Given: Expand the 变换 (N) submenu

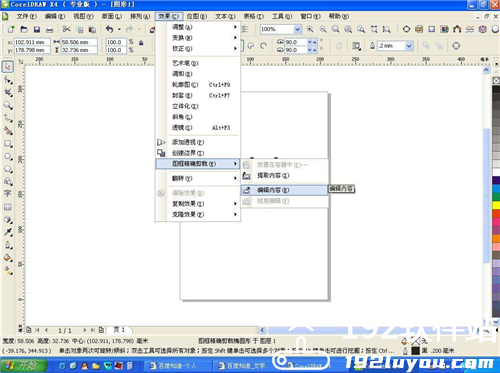Looking at the screenshot, I should point(198,38).
